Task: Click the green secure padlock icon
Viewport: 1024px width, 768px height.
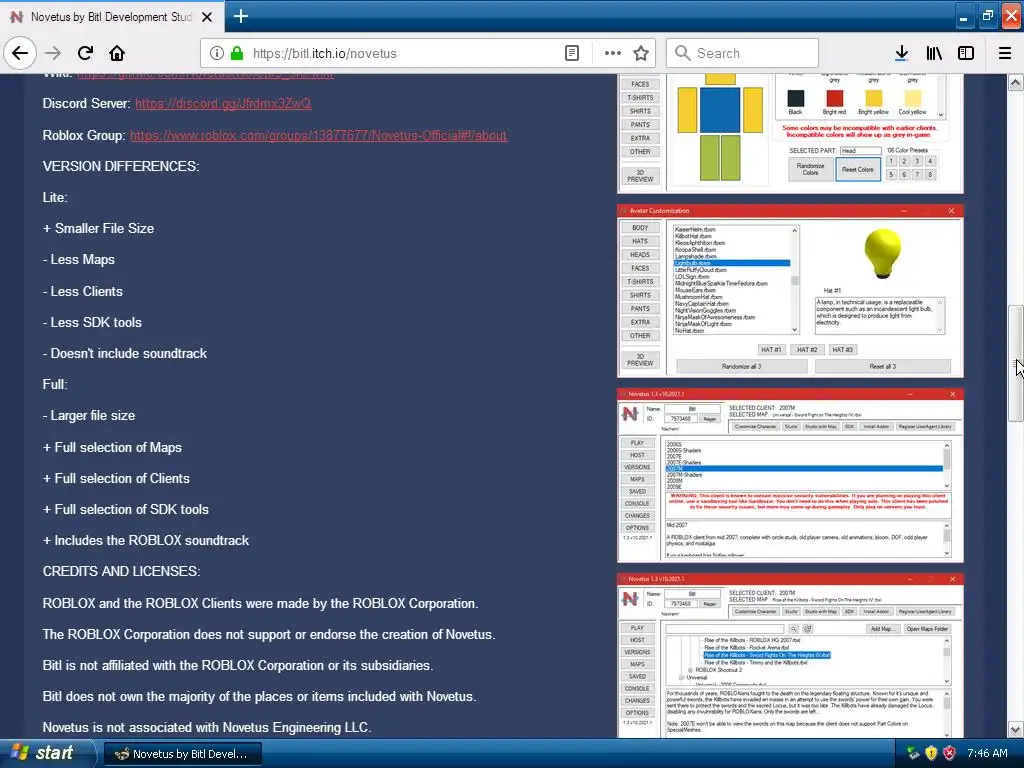Action: [x=237, y=54]
